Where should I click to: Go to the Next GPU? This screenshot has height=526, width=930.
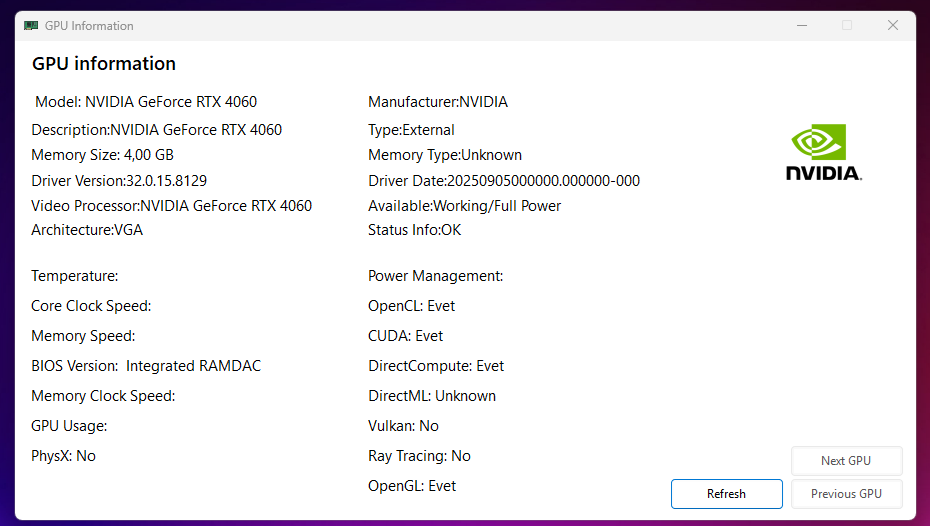tap(846, 461)
